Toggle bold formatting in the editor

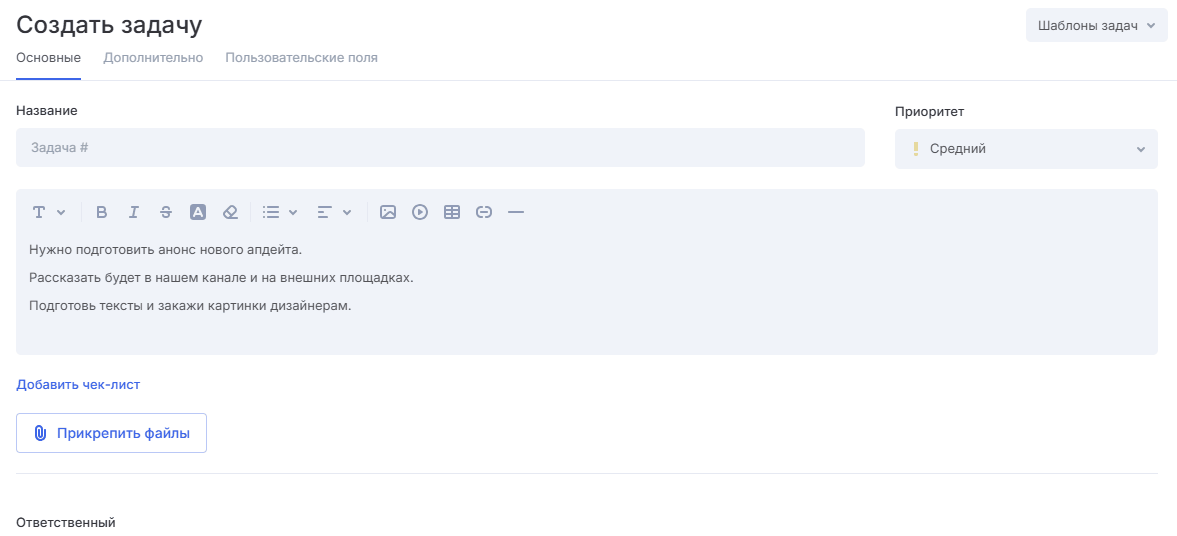pyautogui.click(x=102, y=212)
